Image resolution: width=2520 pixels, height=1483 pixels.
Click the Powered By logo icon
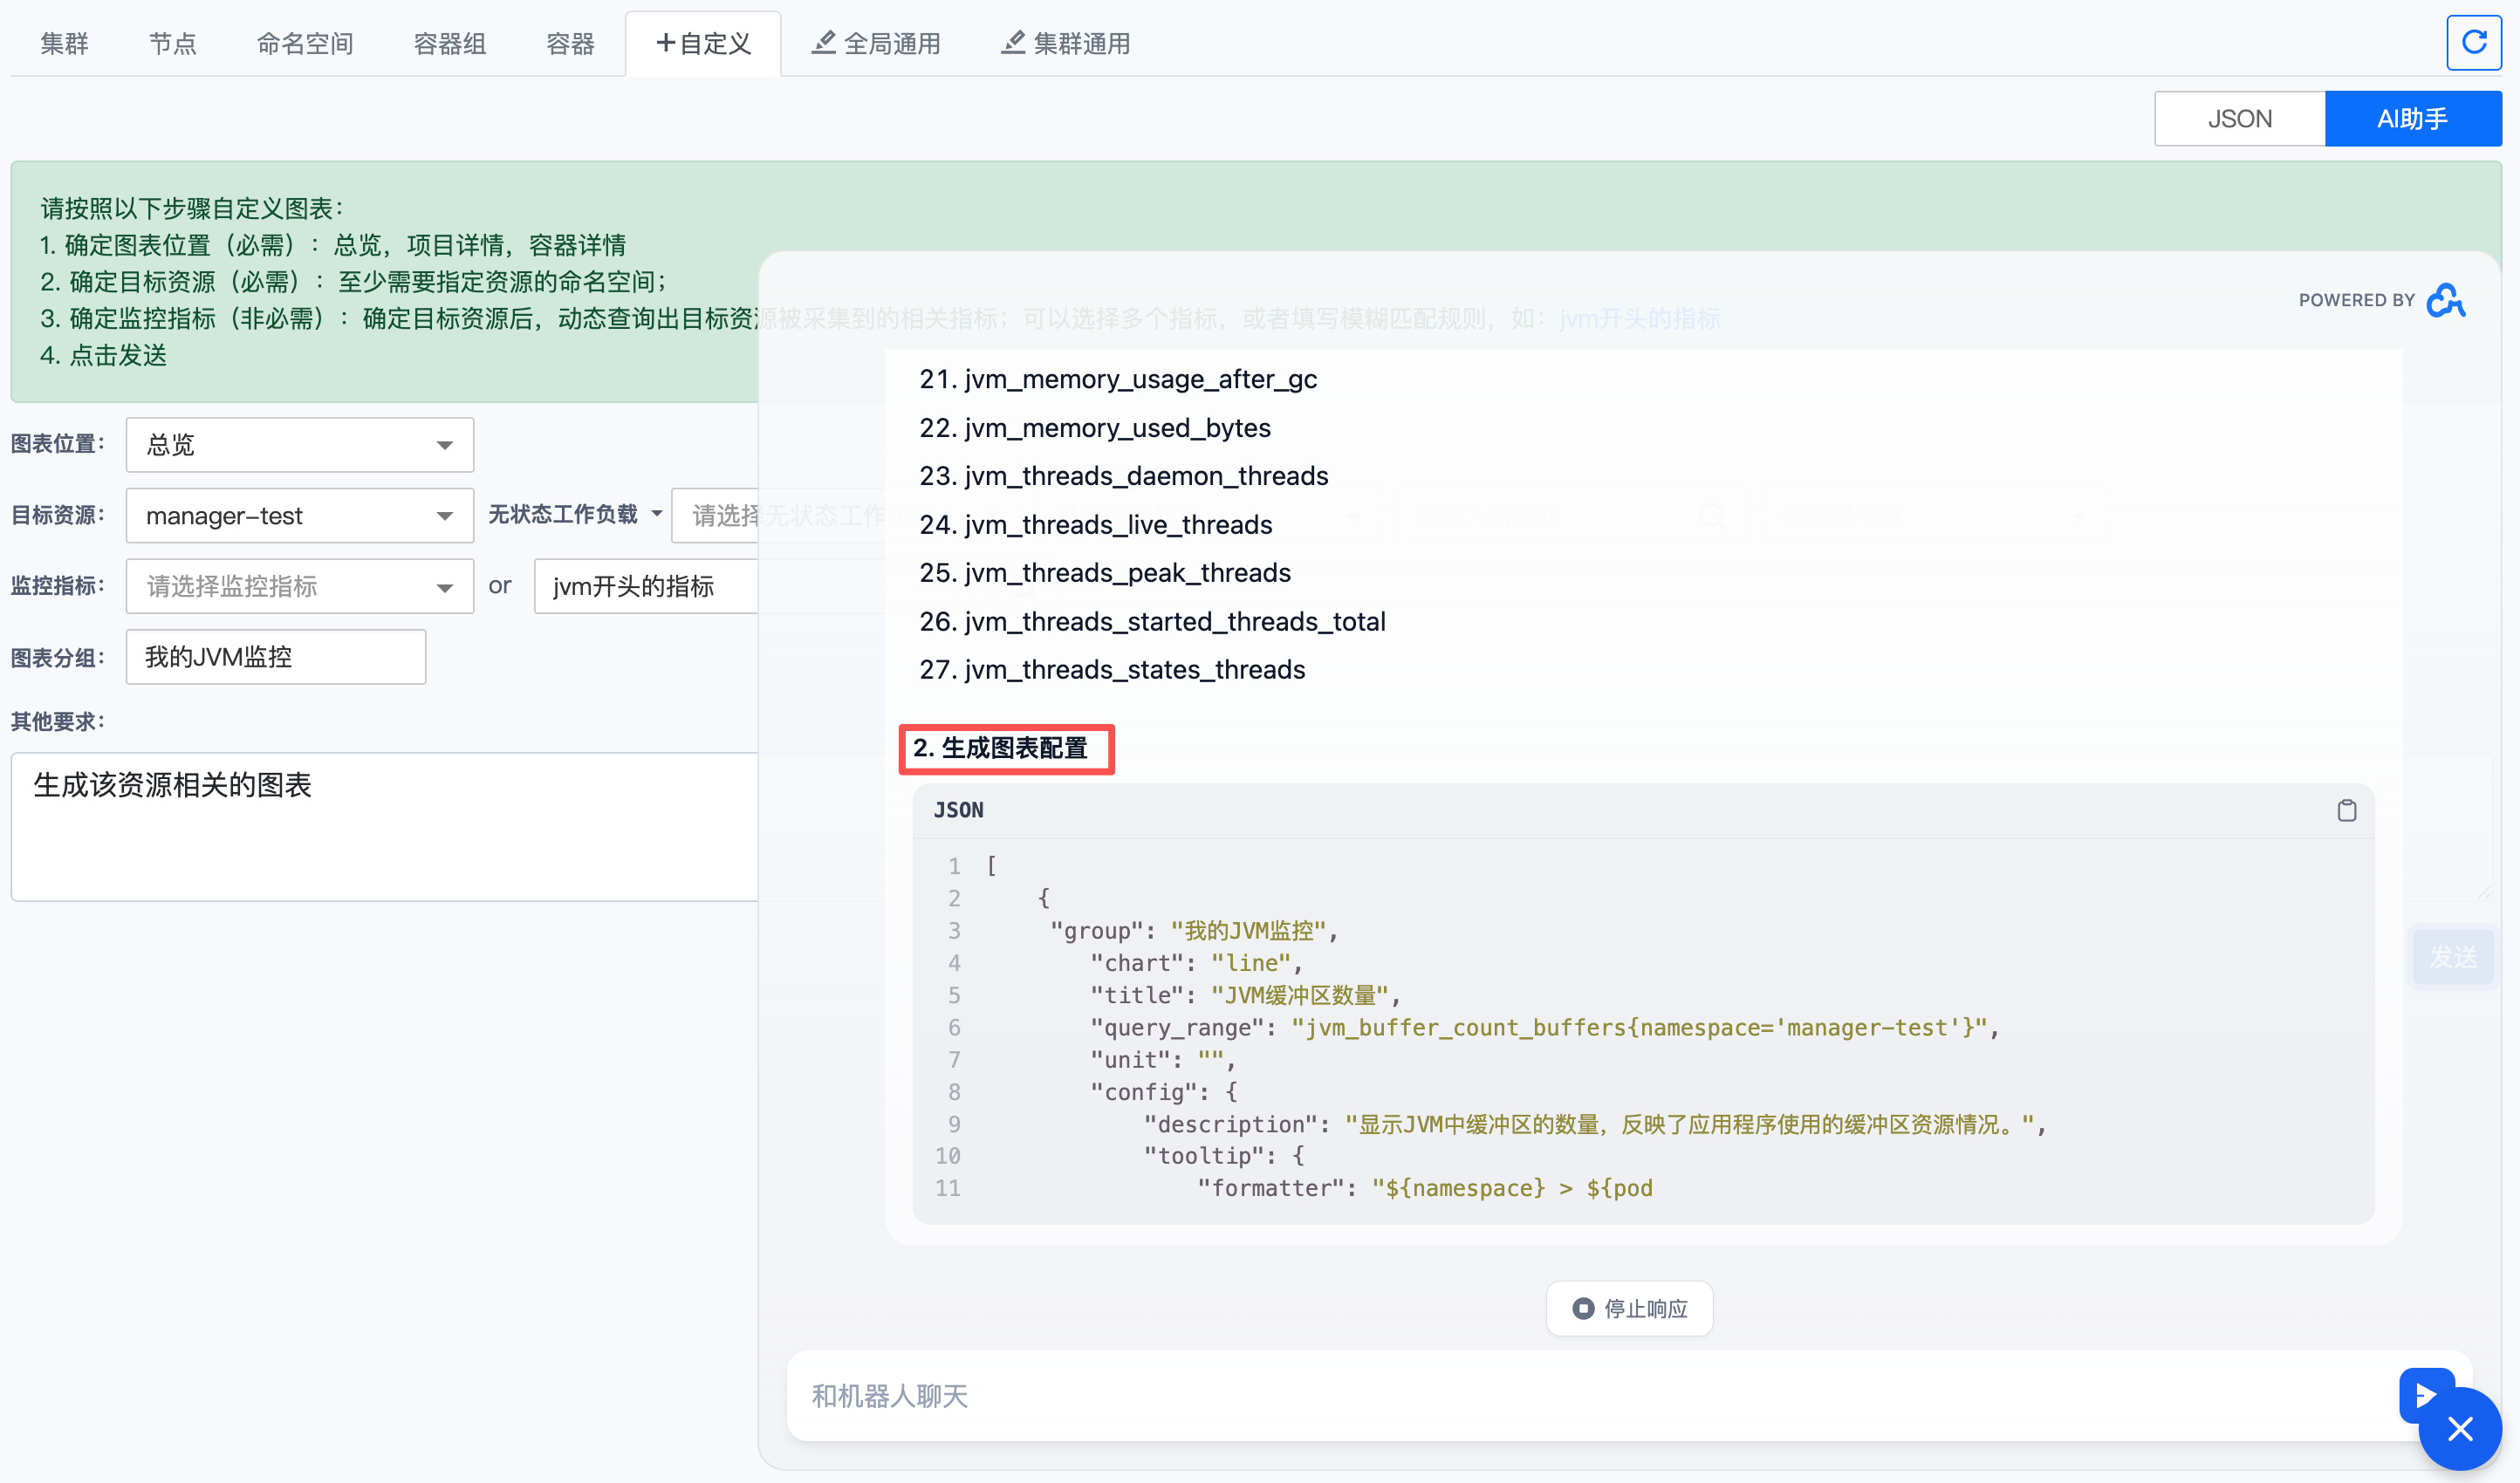(x=2446, y=300)
